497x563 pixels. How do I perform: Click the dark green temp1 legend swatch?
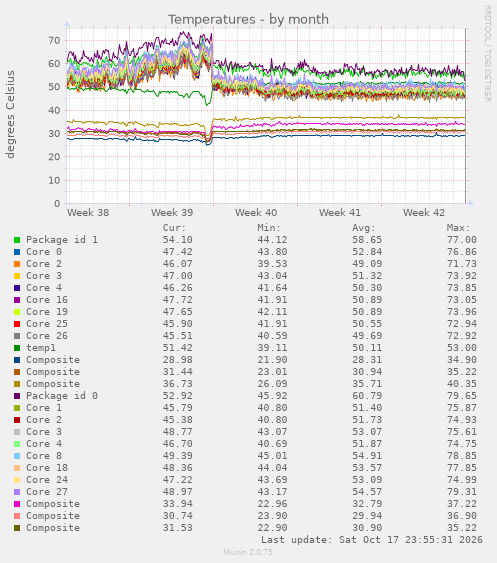point(17,348)
